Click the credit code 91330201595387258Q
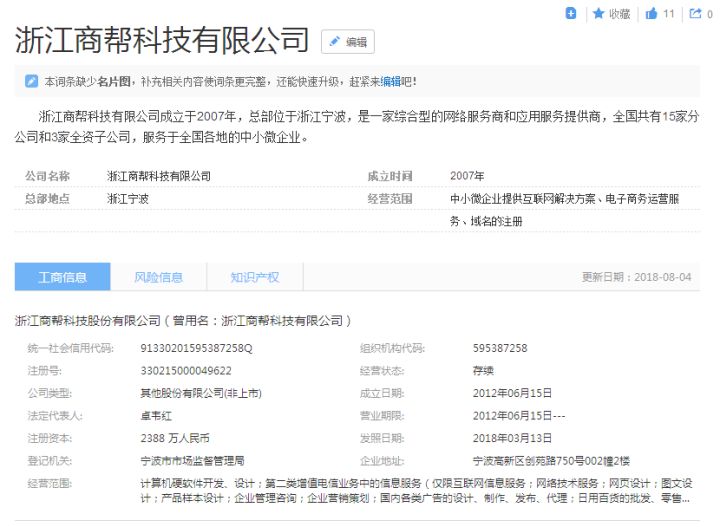 (x=196, y=348)
